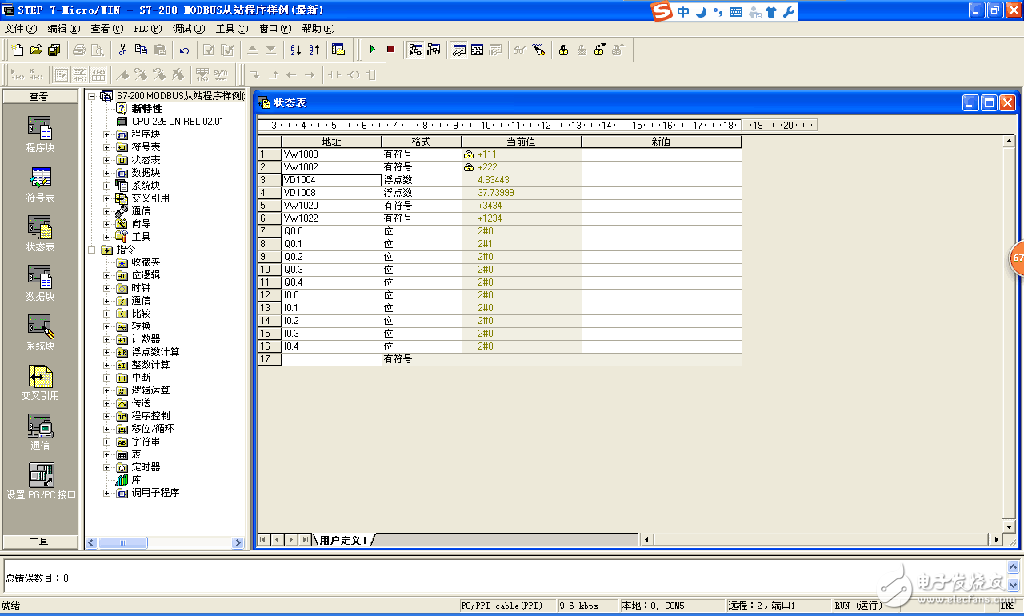The image size is (1024, 616).
Task: Open the 通信 icon in navigation bar
Action: pos(40,427)
